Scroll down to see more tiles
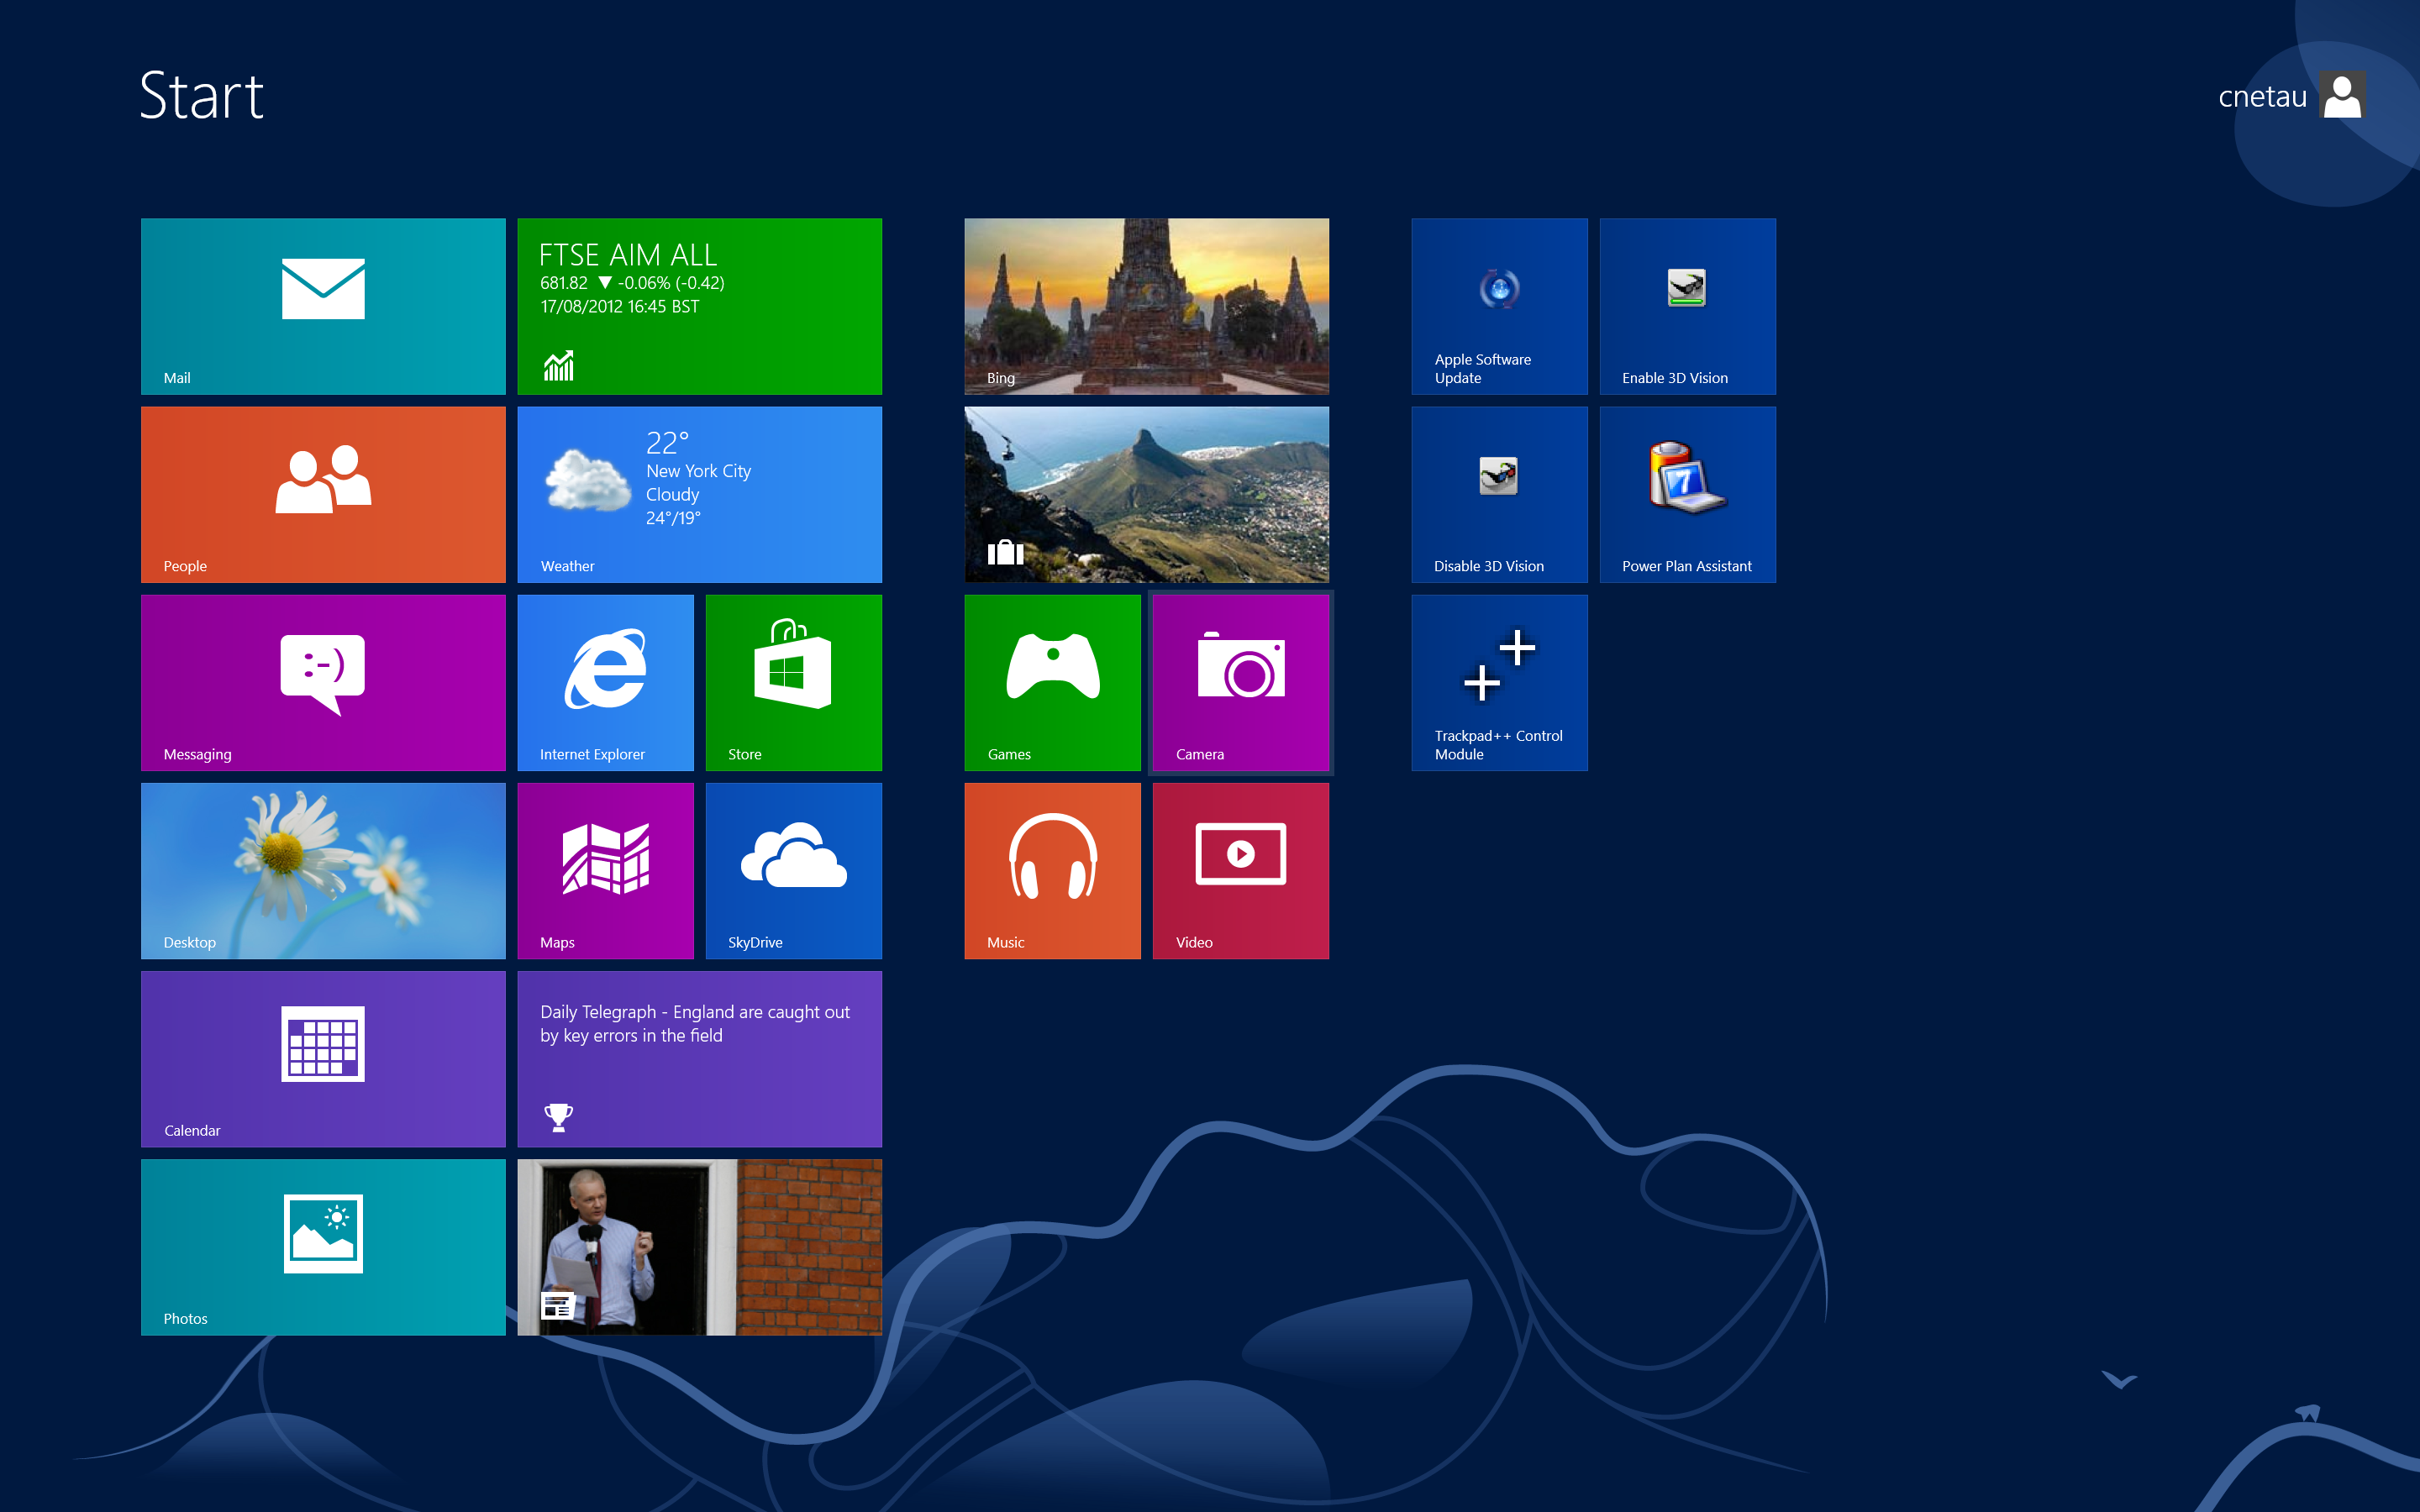This screenshot has width=2420, height=1512. [2118, 1376]
